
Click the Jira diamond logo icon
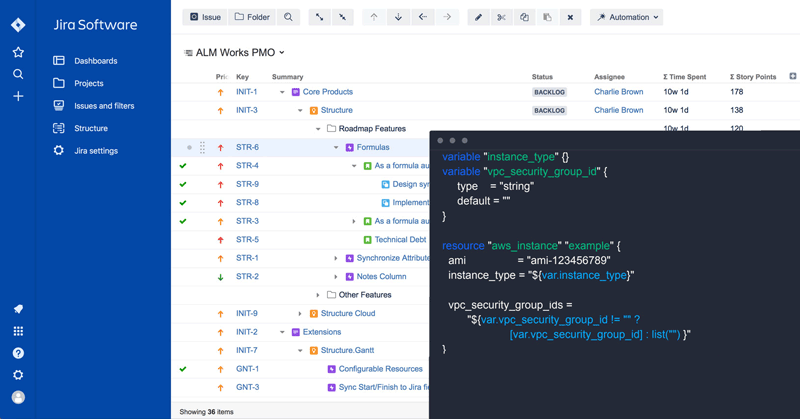pos(18,24)
